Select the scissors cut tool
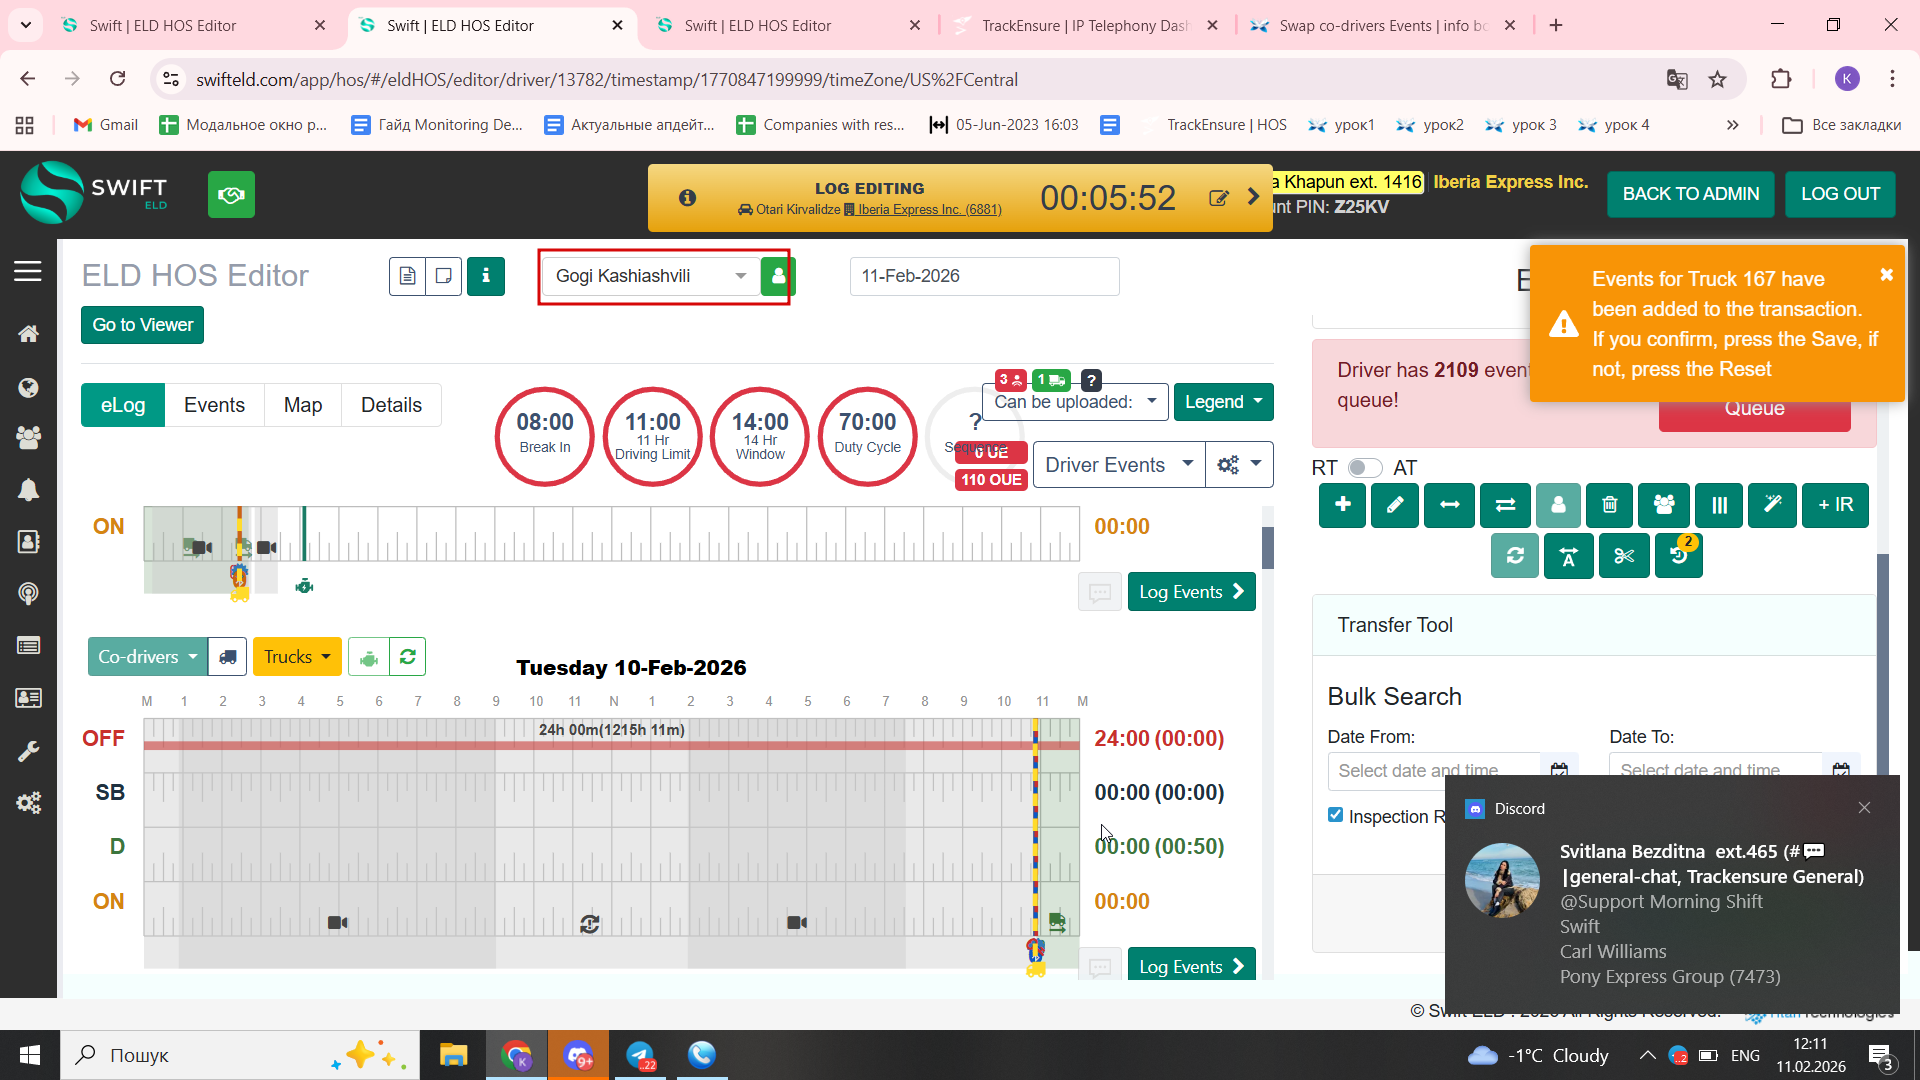This screenshot has width=1920, height=1080. 1623,556
